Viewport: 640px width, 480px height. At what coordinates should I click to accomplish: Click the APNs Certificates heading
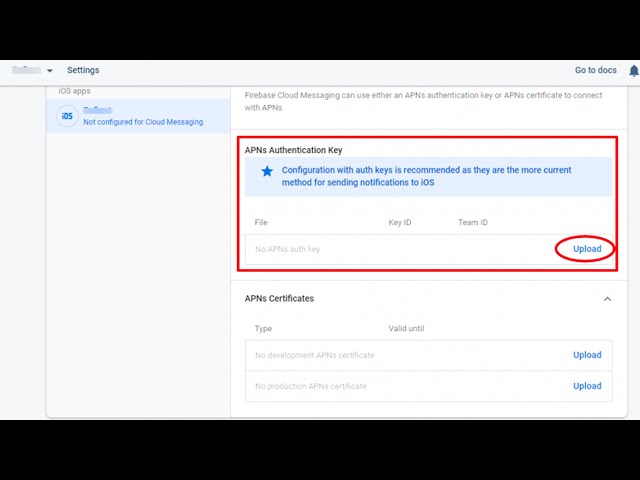tap(279, 298)
